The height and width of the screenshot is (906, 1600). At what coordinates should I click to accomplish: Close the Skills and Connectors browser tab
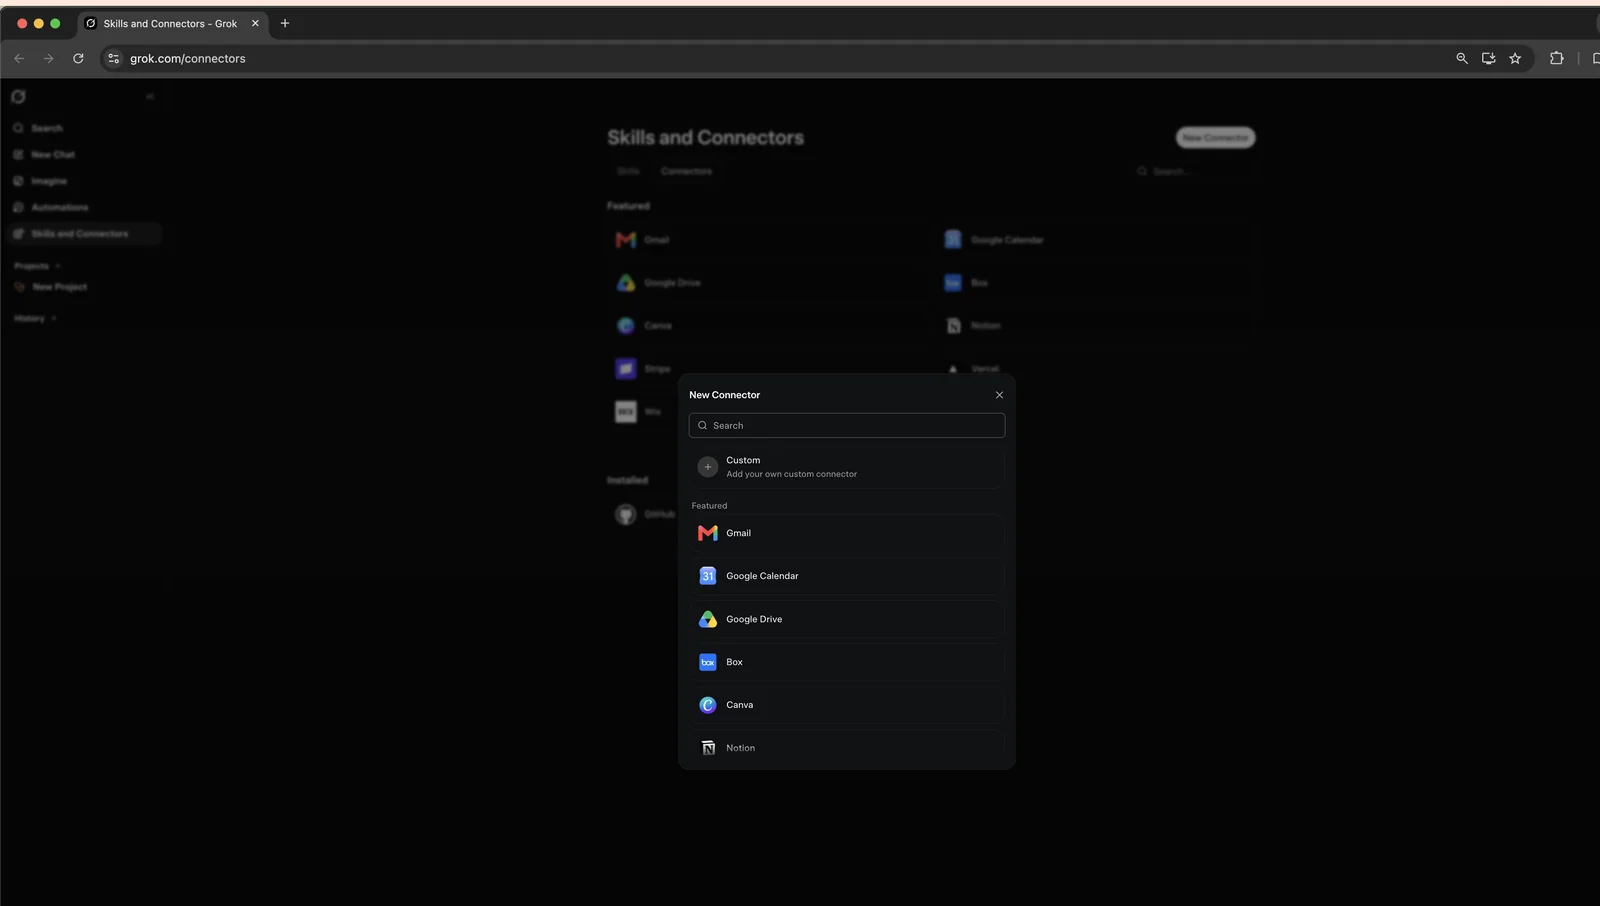[255, 23]
